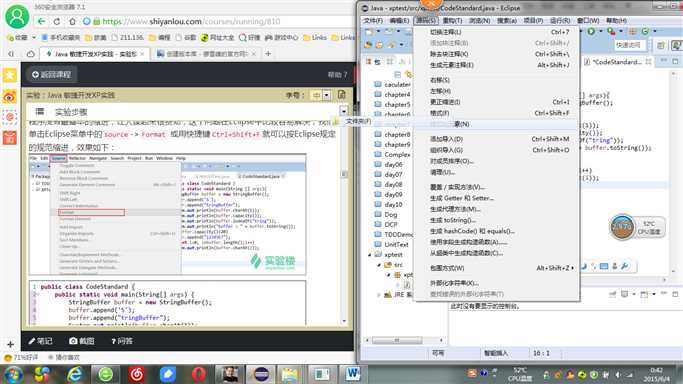Select day07 project in package explorer
683x384 pixels.
(392, 175)
